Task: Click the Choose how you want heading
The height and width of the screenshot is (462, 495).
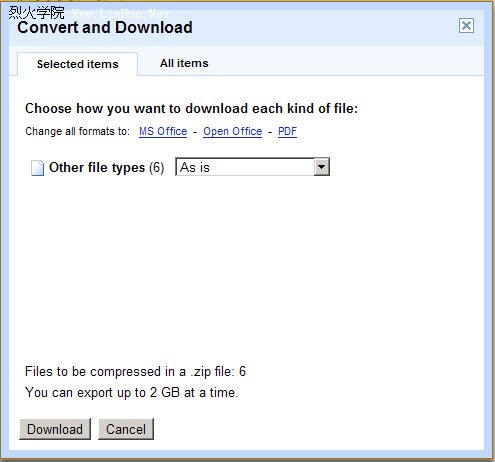Action: (191, 108)
